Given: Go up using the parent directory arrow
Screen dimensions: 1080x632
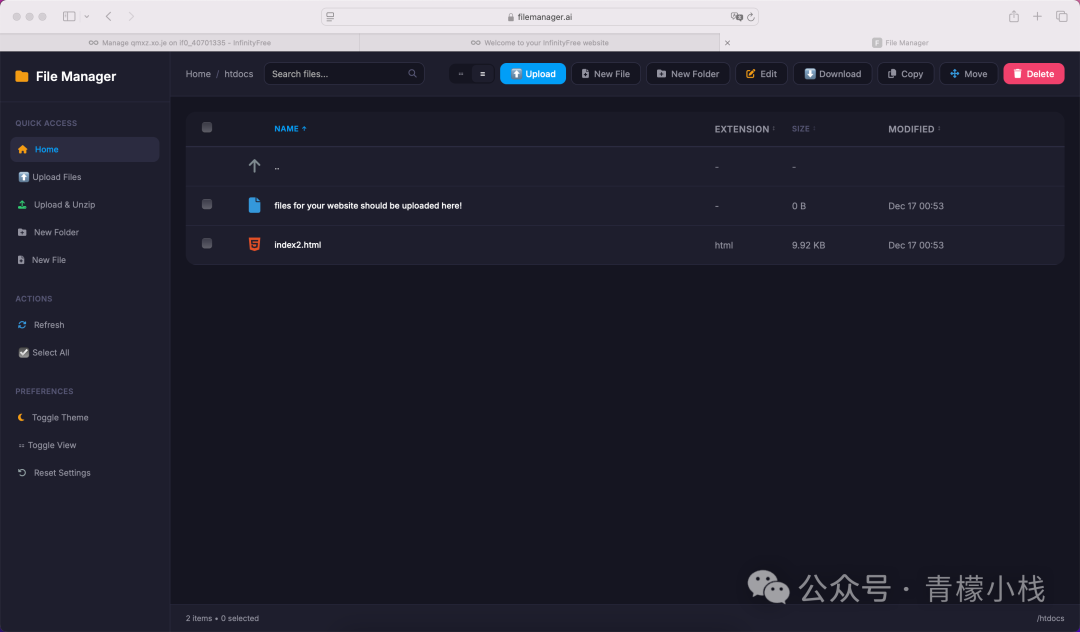Looking at the screenshot, I should coord(254,166).
